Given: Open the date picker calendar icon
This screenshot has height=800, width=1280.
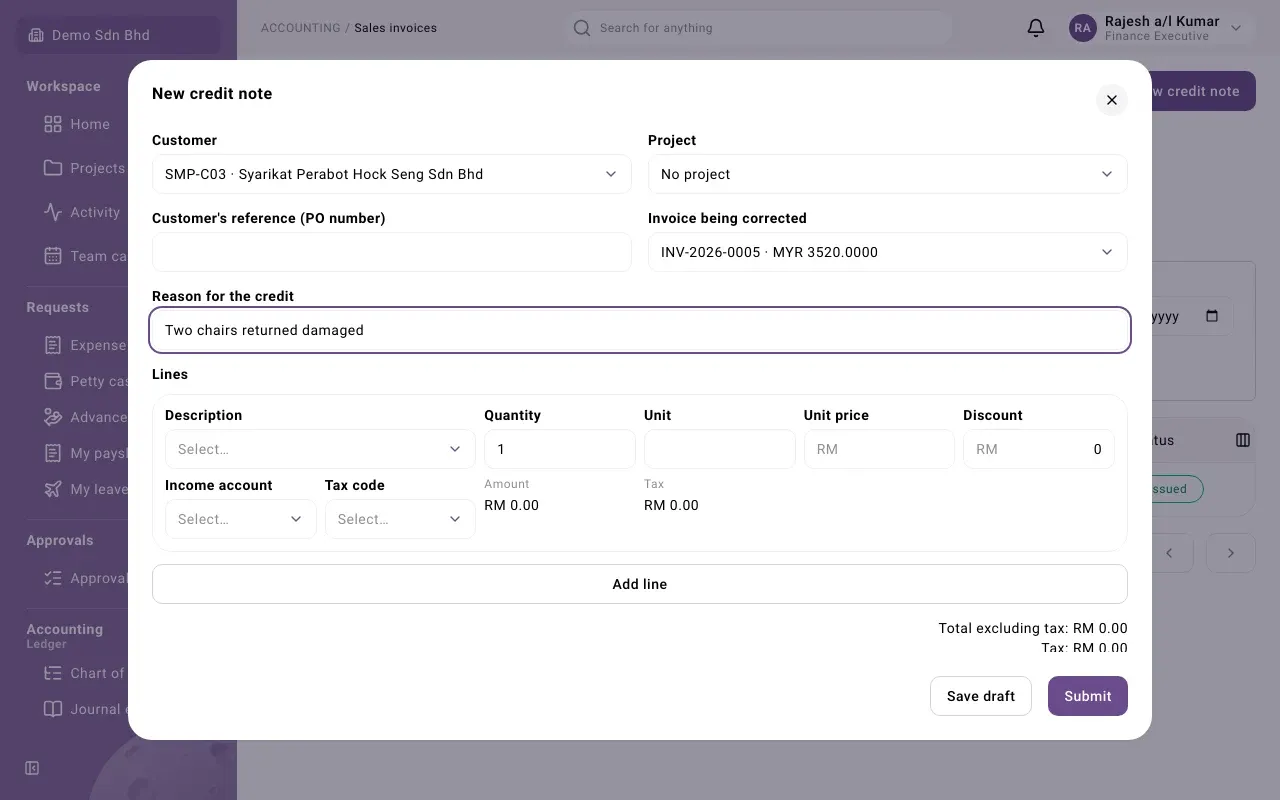Looking at the screenshot, I should coord(1212,316).
